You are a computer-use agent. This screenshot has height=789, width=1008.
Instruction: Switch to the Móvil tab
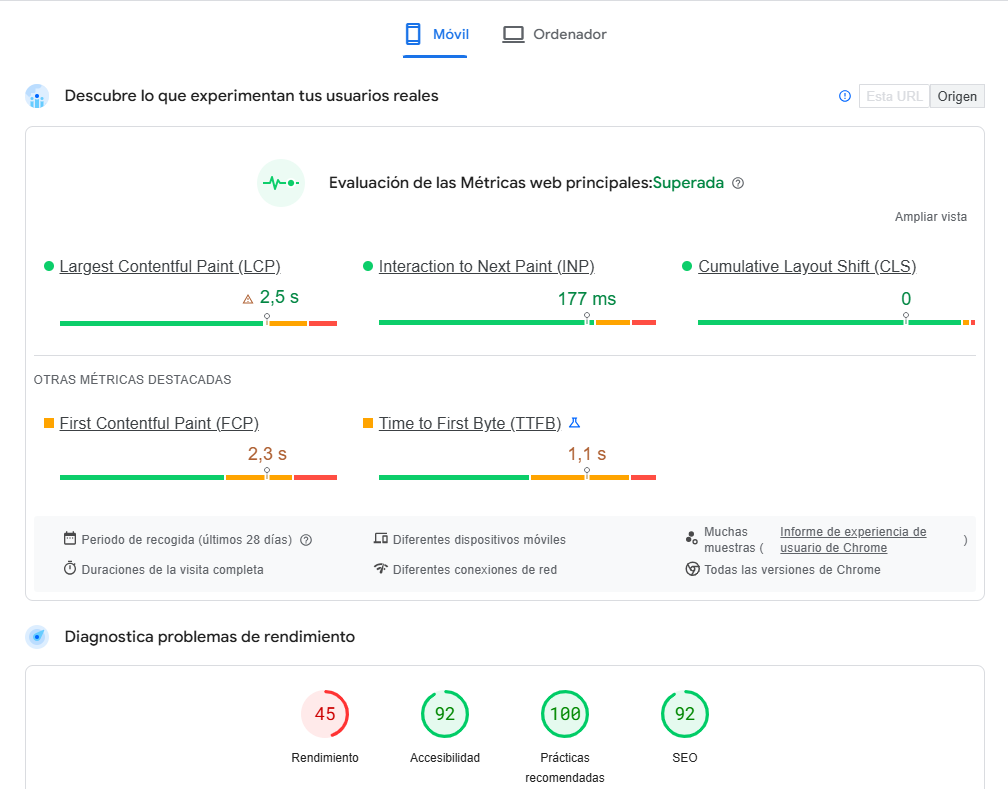click(x=436, y=34)
